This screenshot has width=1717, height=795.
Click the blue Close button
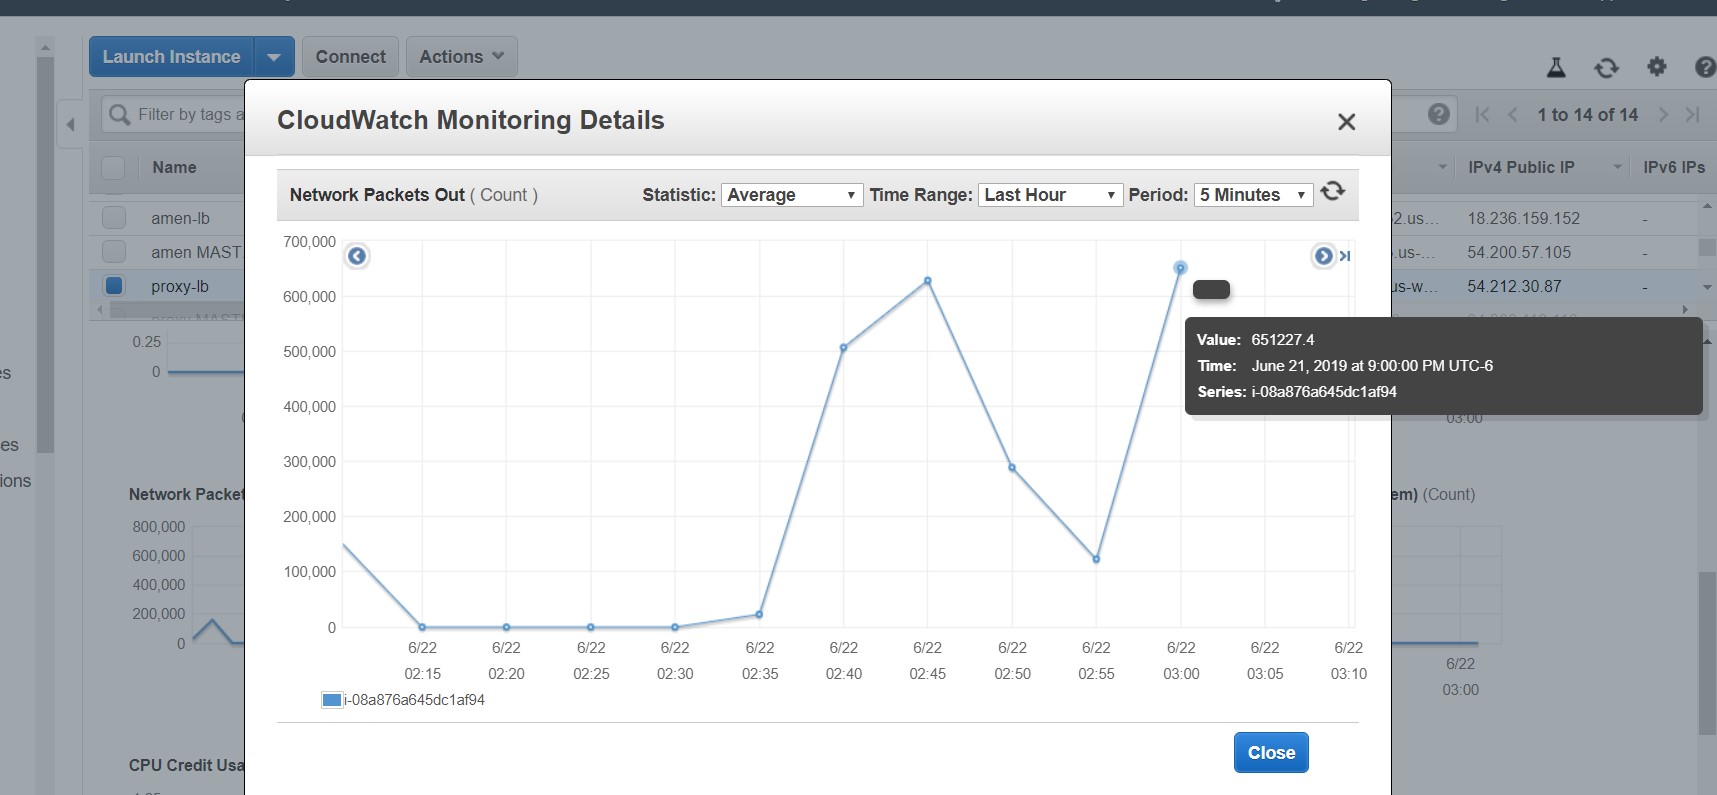point(1271,753)
